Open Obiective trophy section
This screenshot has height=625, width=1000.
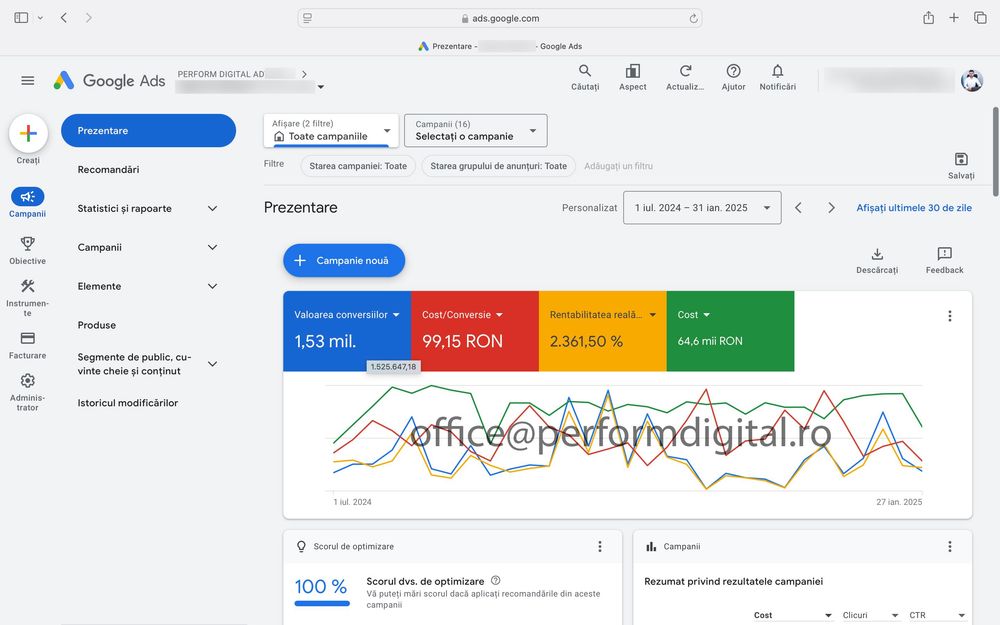pyautogui.click(x=27, y=250)
